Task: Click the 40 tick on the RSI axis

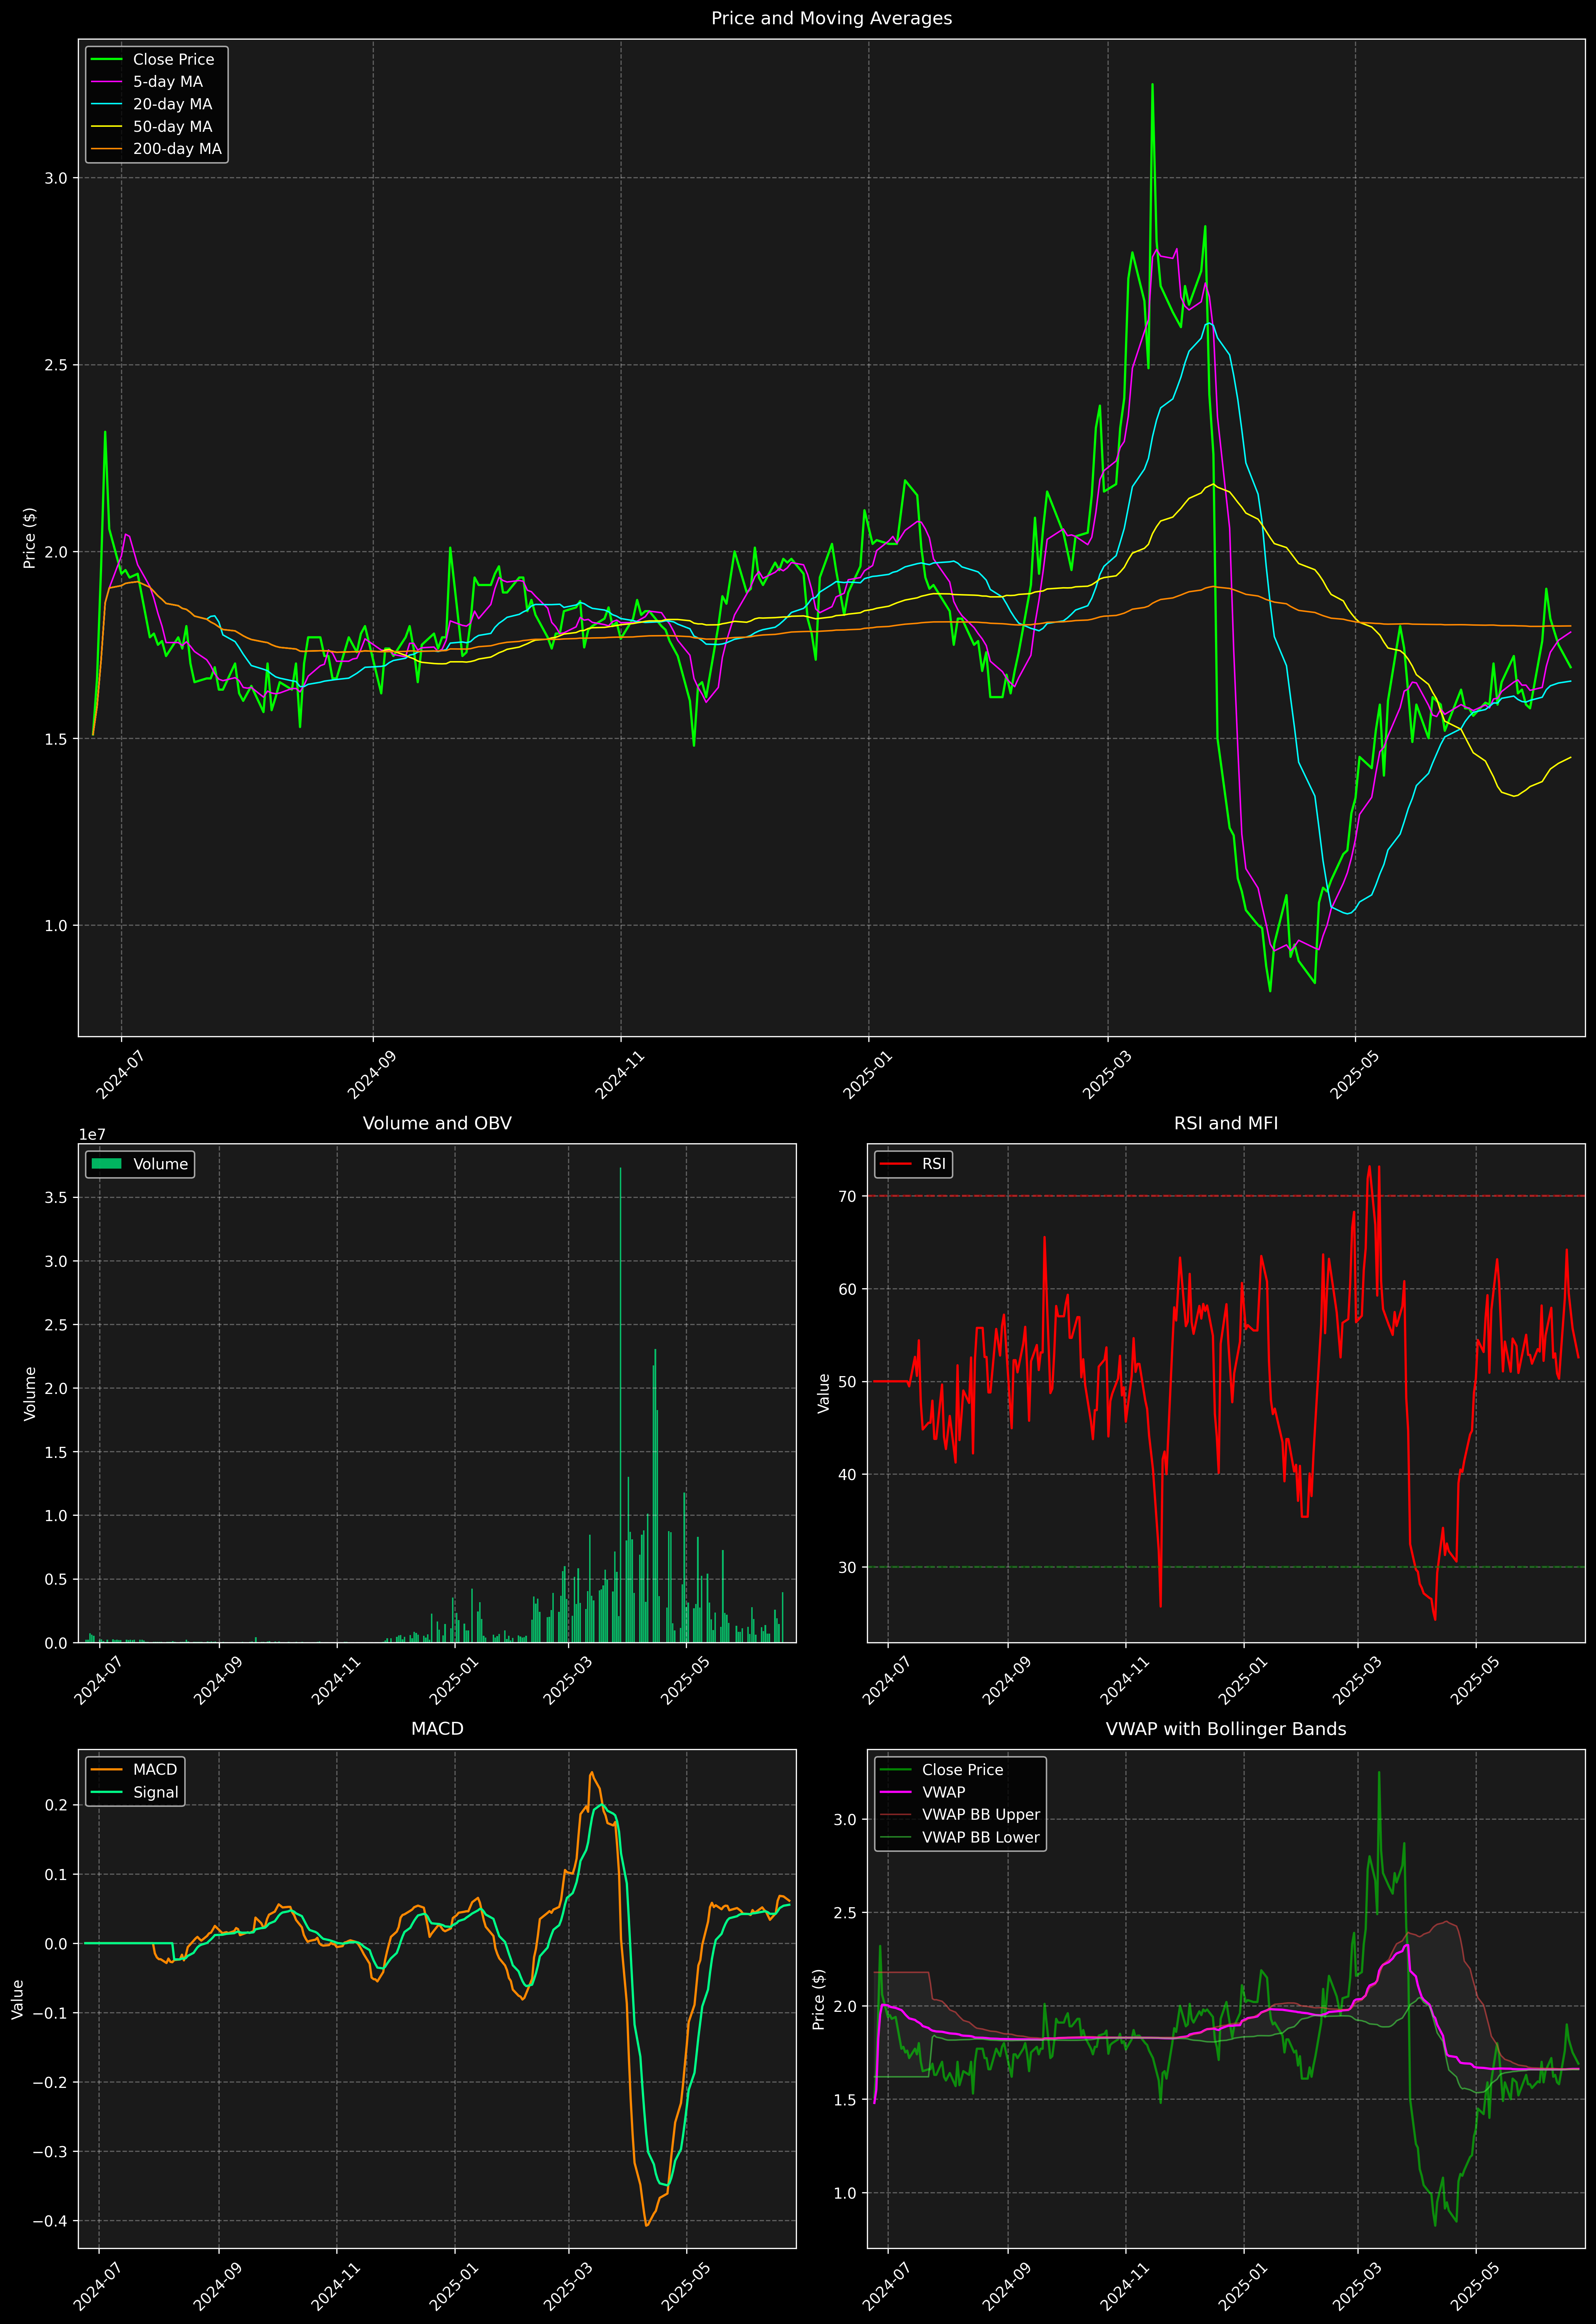Action: pos(848,1474)
